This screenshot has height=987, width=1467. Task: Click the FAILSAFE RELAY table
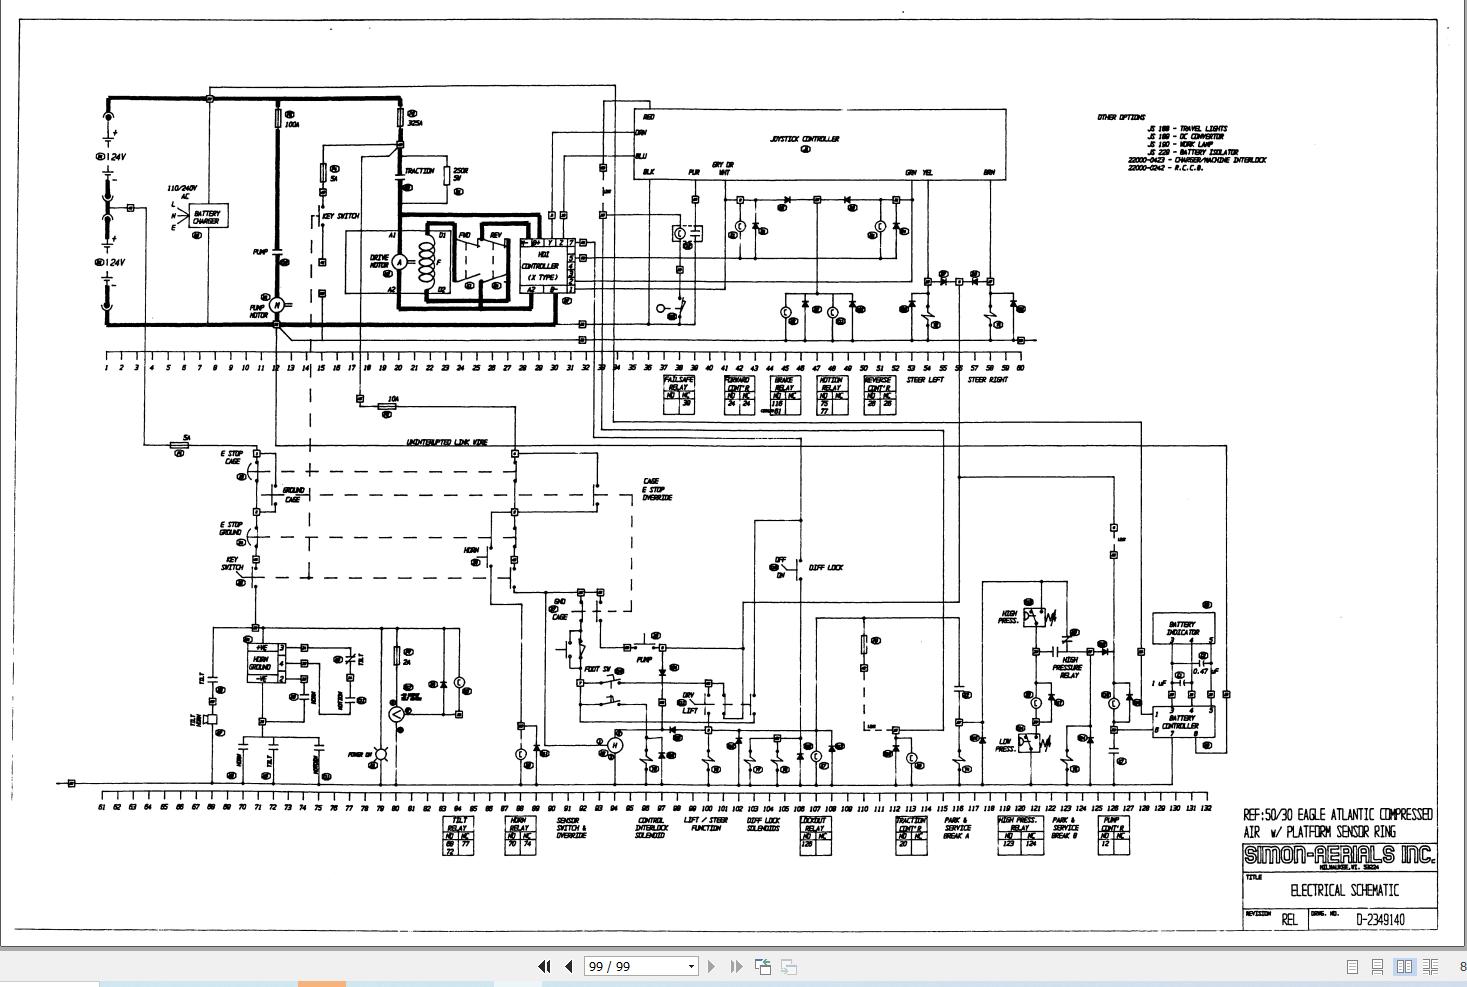point(679,394)
